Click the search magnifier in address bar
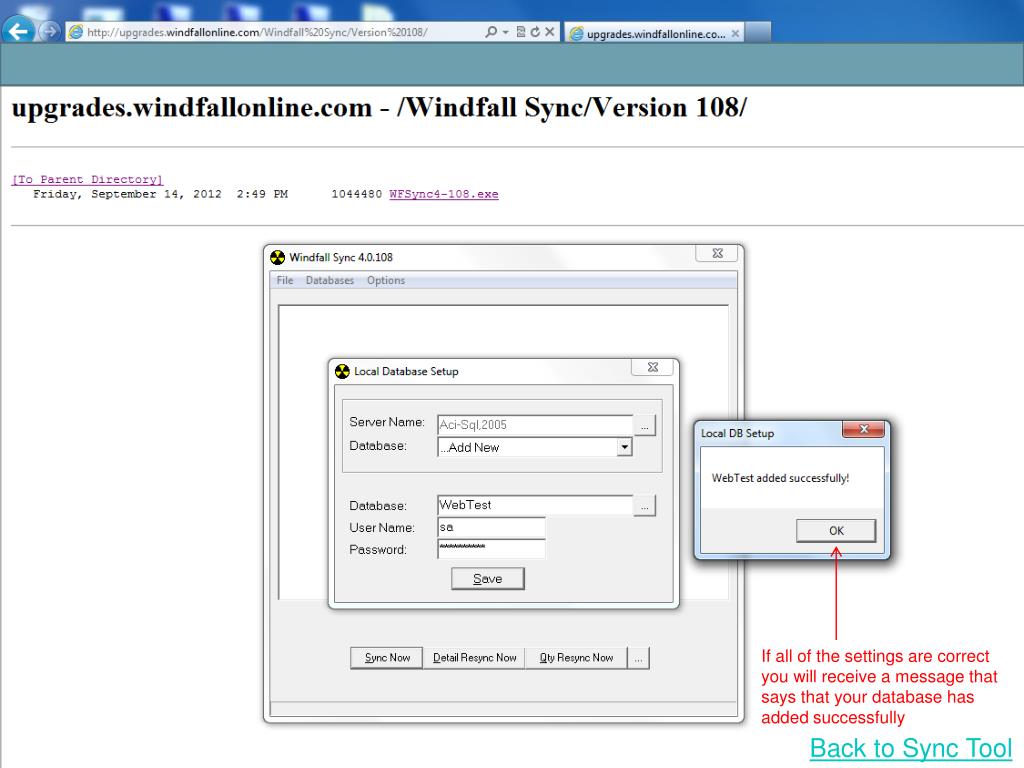The image size is (1024, 768). [x=491, y=32]
